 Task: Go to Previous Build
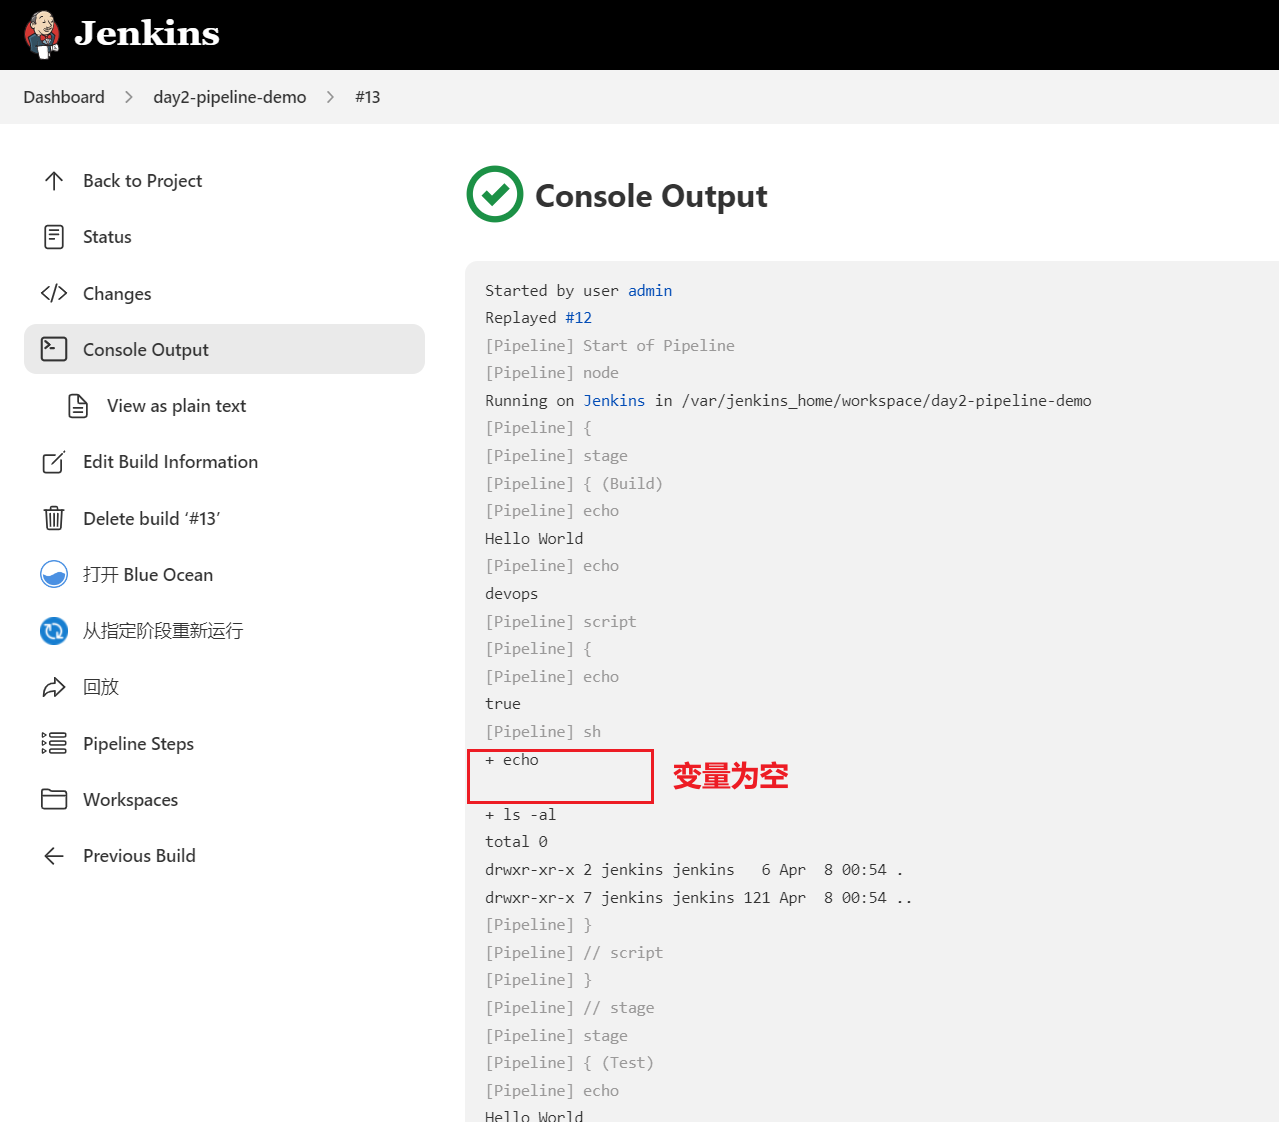[x=139, y=856]
